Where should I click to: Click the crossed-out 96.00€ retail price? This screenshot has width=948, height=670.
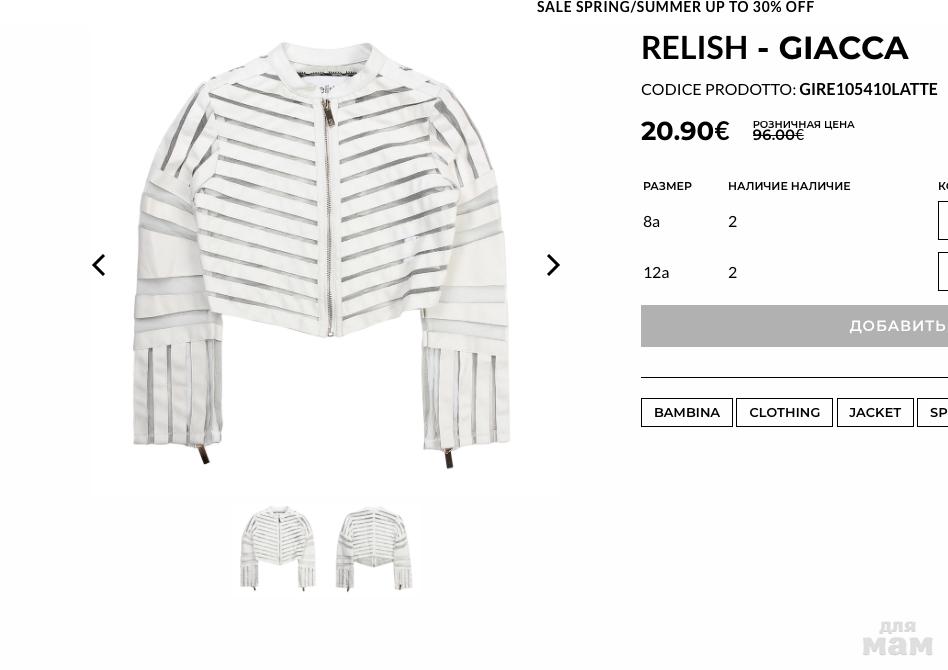click(x=778, y=135)
